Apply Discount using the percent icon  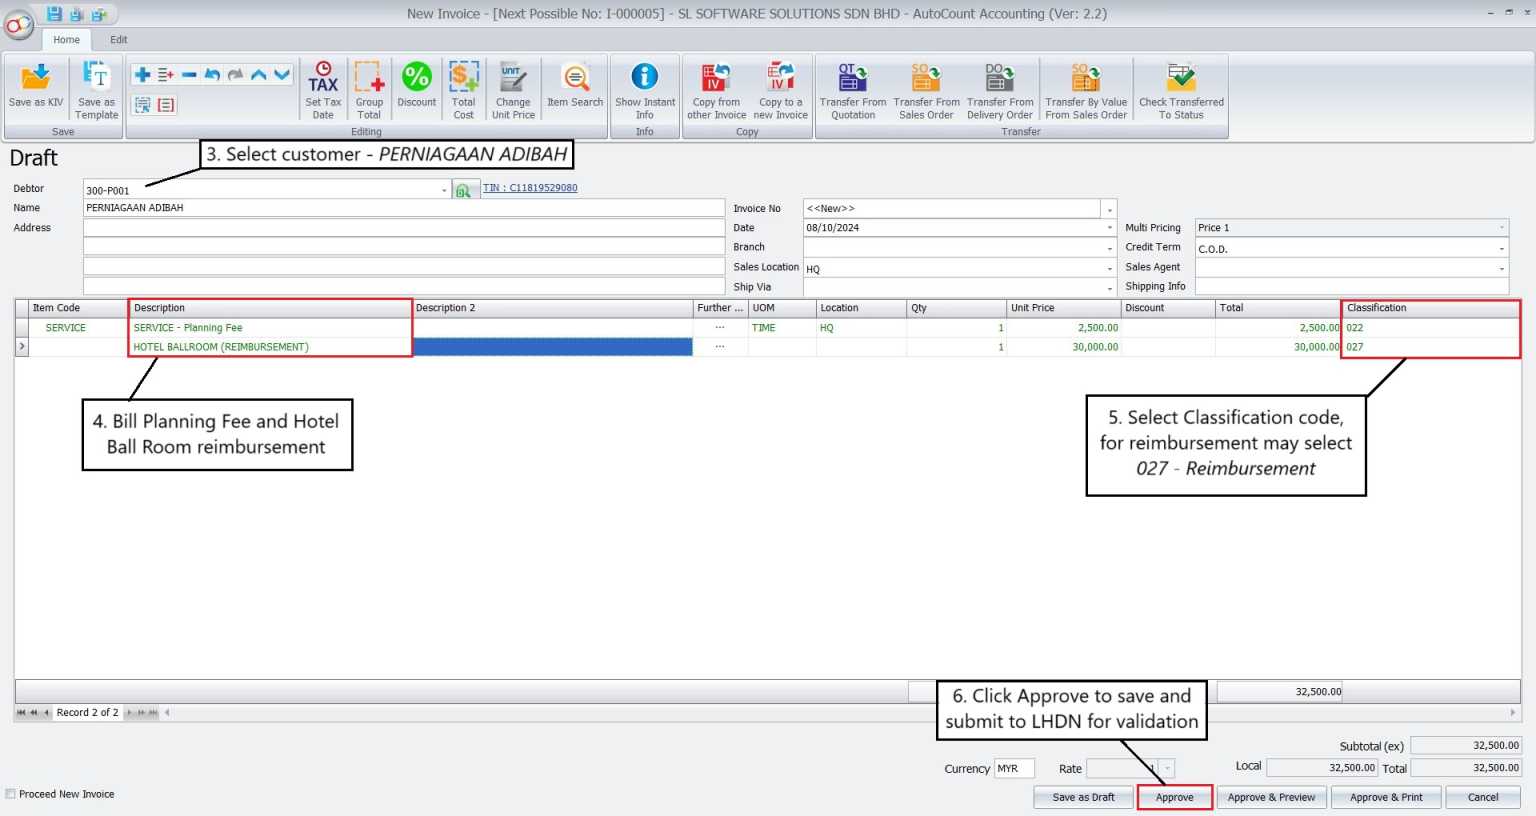[x=417, y=85]
